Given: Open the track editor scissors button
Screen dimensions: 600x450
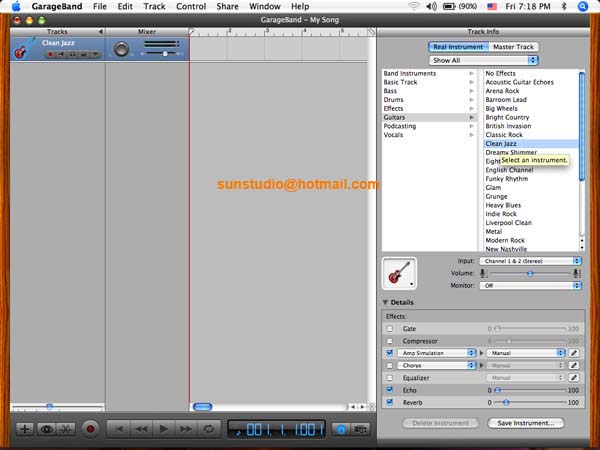Looking at the screenshot, I should [x=66, y=429].
